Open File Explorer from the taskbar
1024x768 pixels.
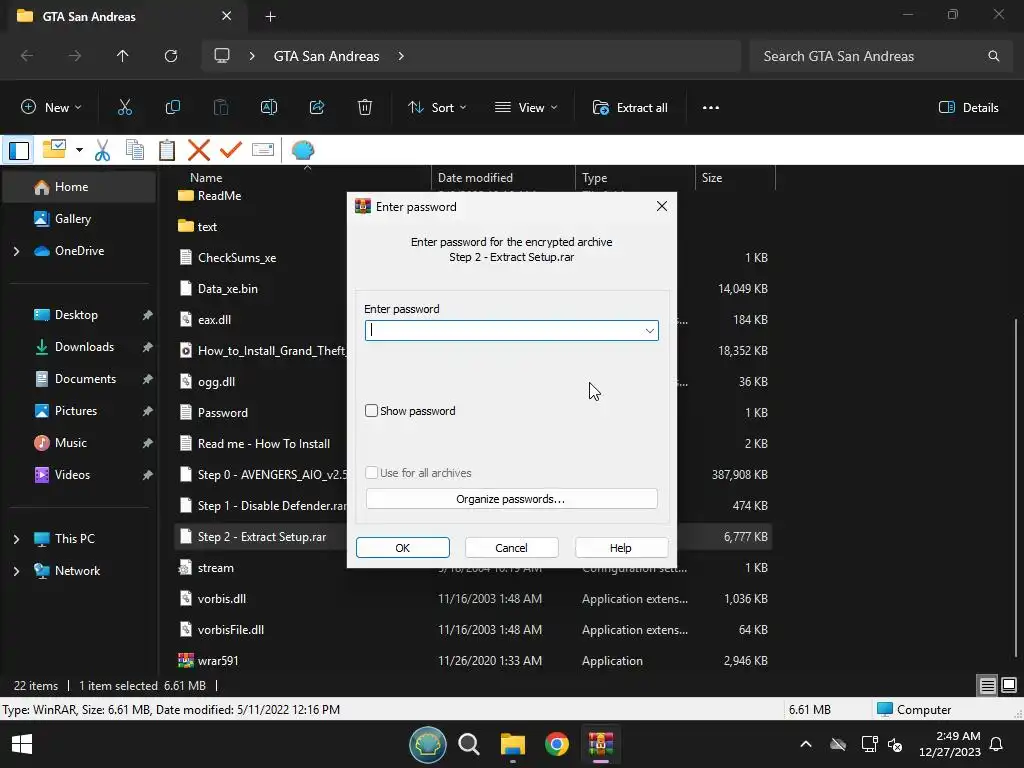pyautogui.click(x=513, y=744)
